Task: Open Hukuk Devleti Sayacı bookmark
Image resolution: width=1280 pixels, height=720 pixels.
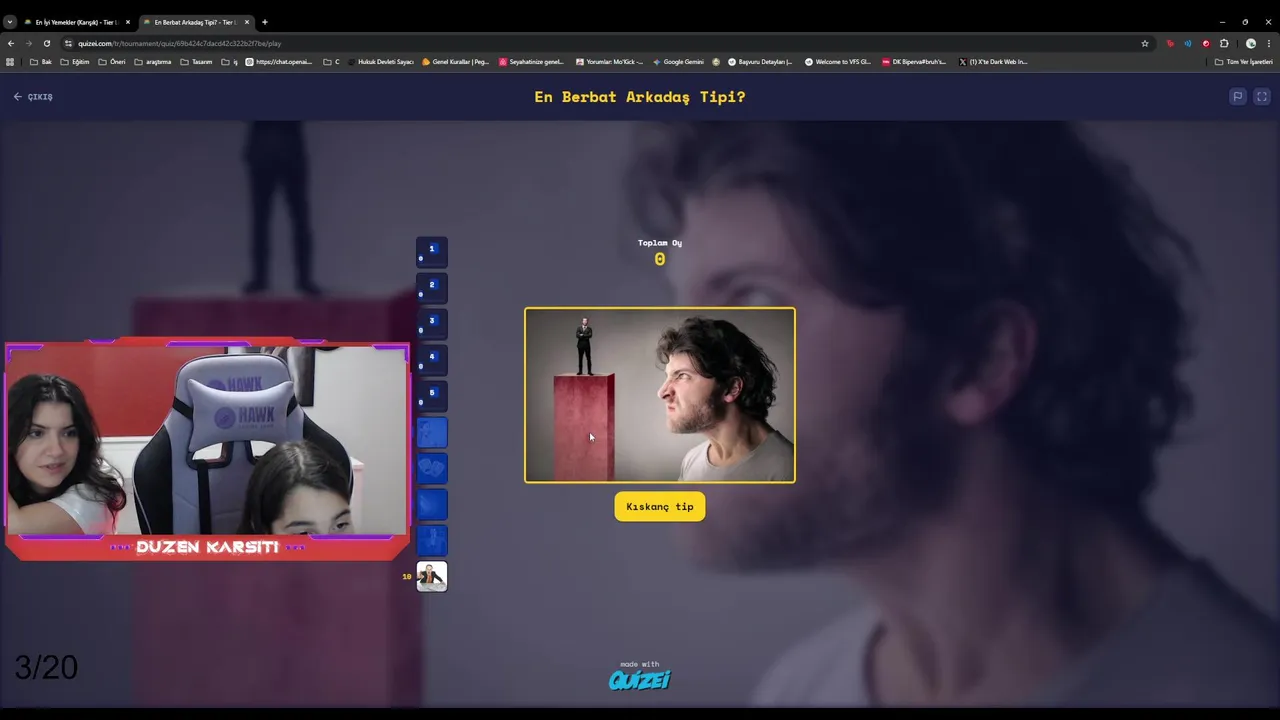Action: tap(381, 62)
